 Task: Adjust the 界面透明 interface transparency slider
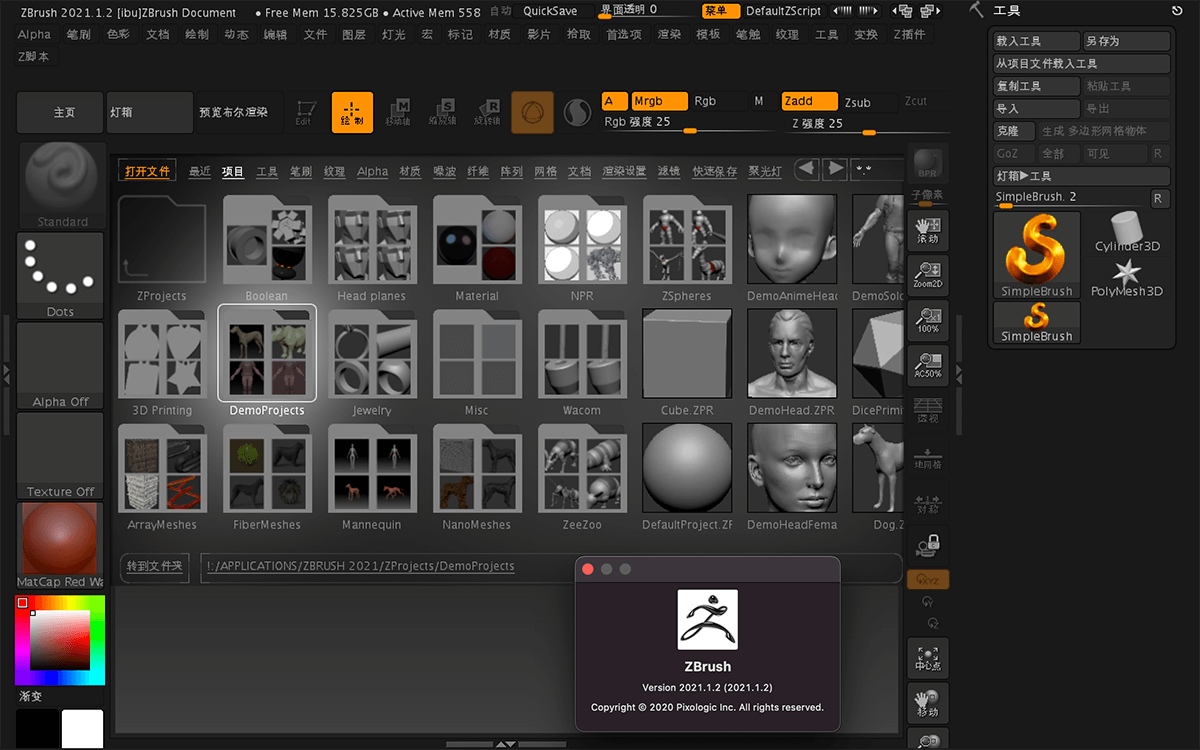(x=646, y=11)
